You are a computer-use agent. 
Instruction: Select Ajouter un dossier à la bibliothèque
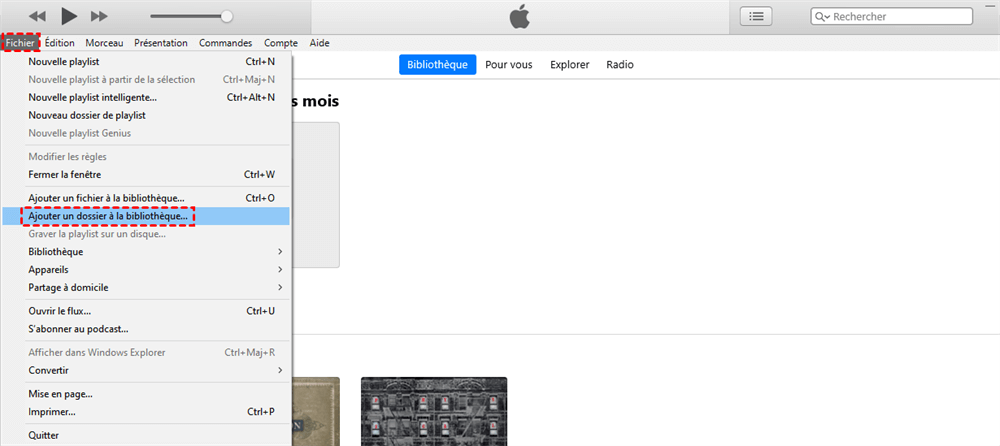tap(108, 216)
